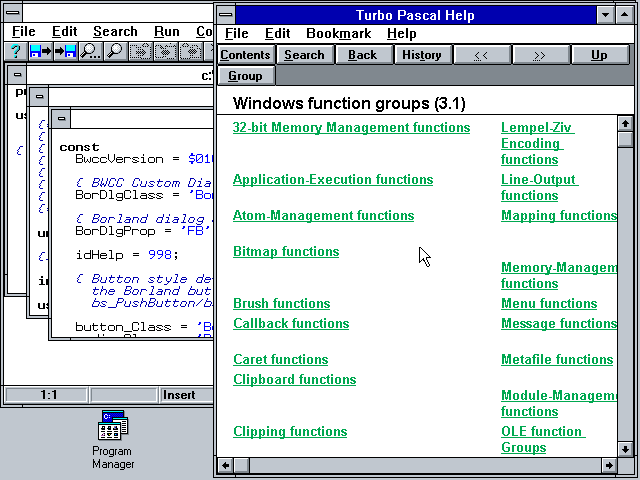Viewport: 640px width, 480px height.
Task: Click the Search Again magnifier icon
Action: point(115,51)
